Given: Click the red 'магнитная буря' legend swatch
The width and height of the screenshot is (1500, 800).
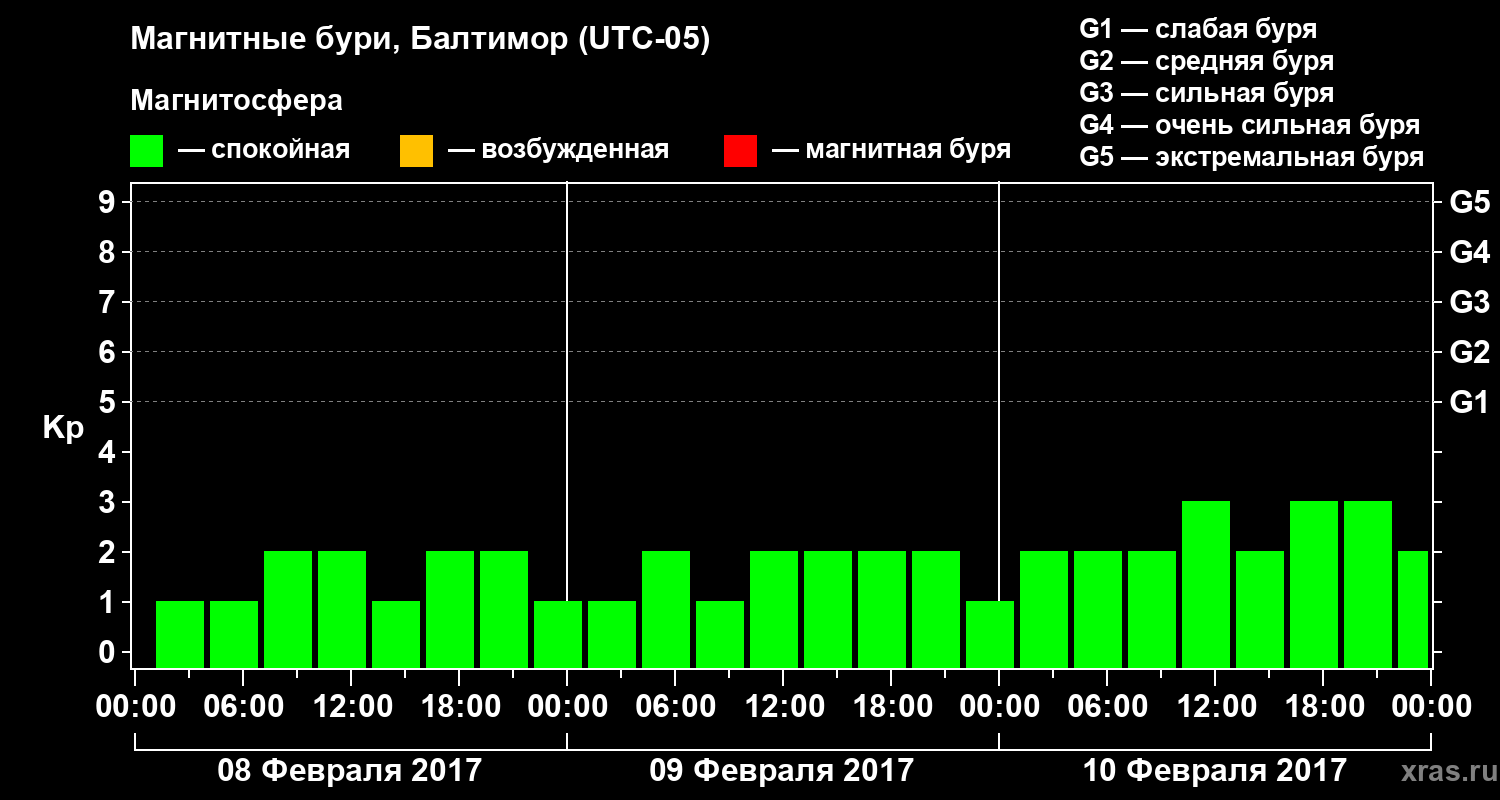Looking at the screenshot, I should point(740,151).
